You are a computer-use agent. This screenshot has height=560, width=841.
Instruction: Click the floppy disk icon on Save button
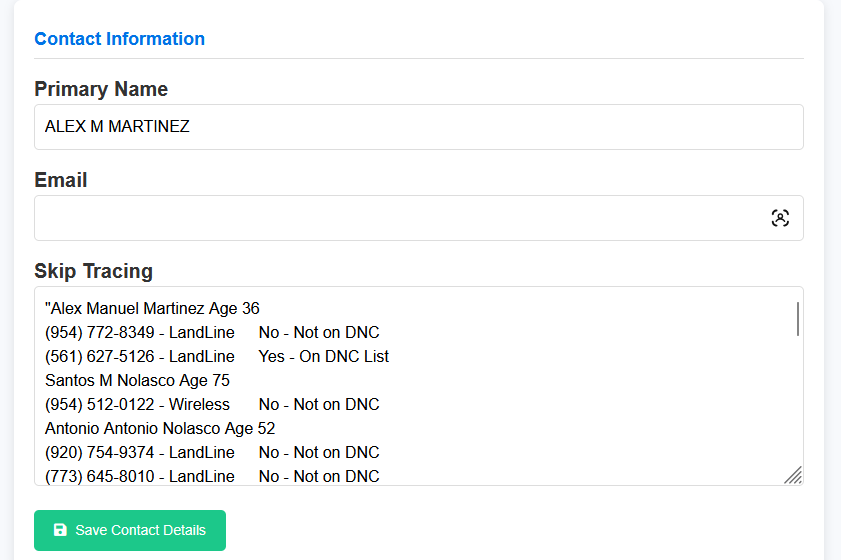[x=60, y=530]
